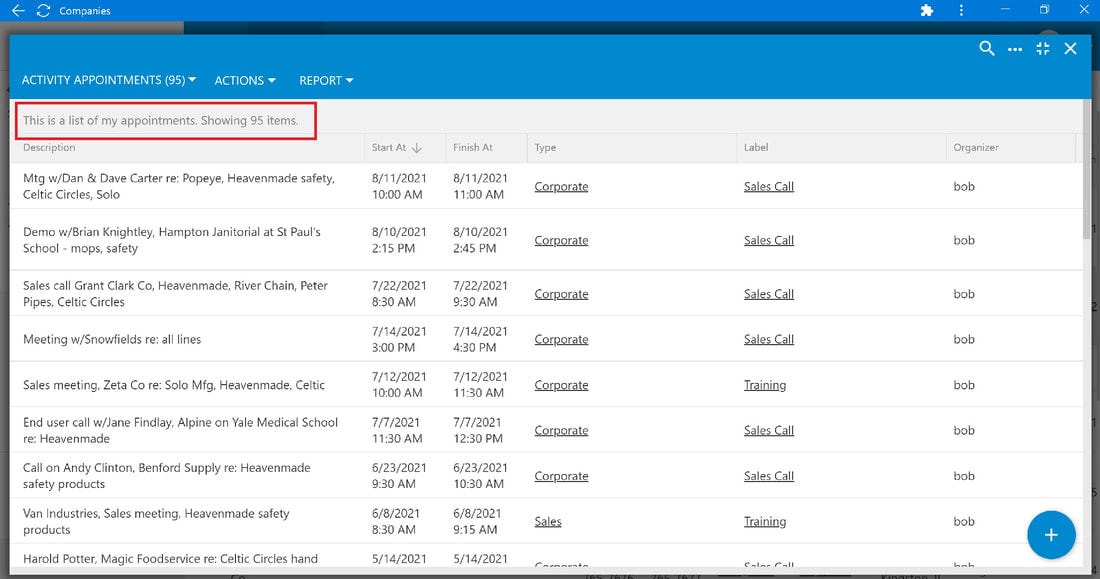
Task: Toggle the Start At sort arrow
Action: pyautogui.click(x=417, y=148)
